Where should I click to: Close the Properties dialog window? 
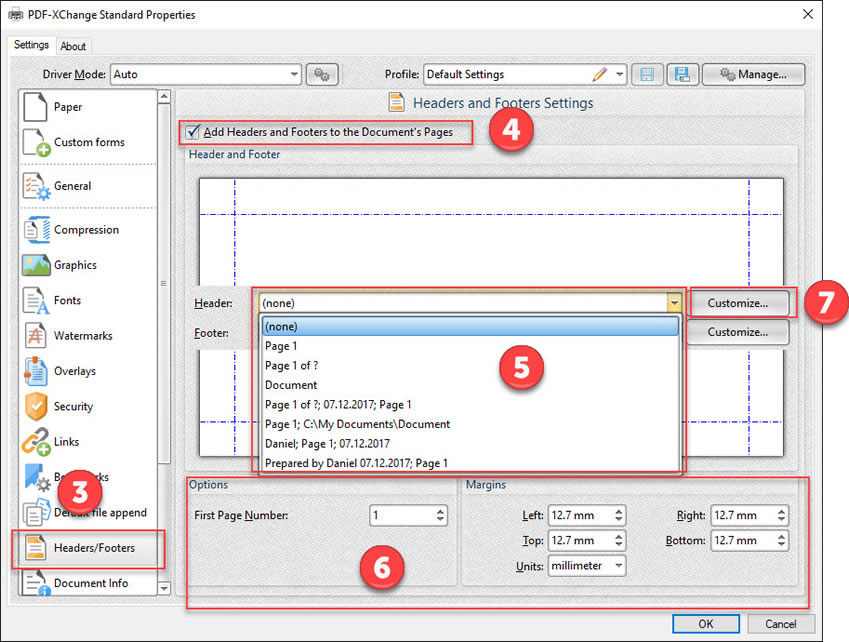tap(807, 14)
